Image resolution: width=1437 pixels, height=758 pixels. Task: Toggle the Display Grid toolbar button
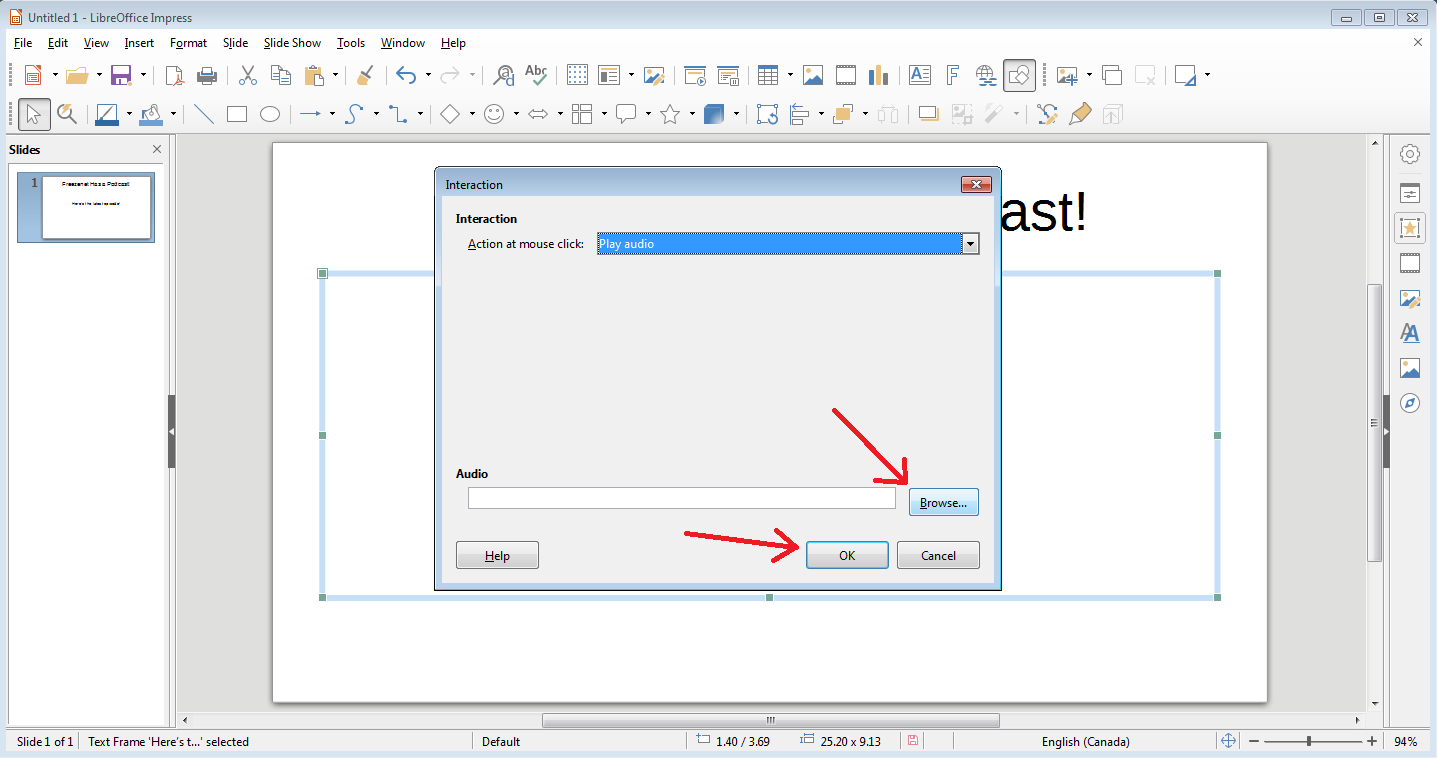577,75
